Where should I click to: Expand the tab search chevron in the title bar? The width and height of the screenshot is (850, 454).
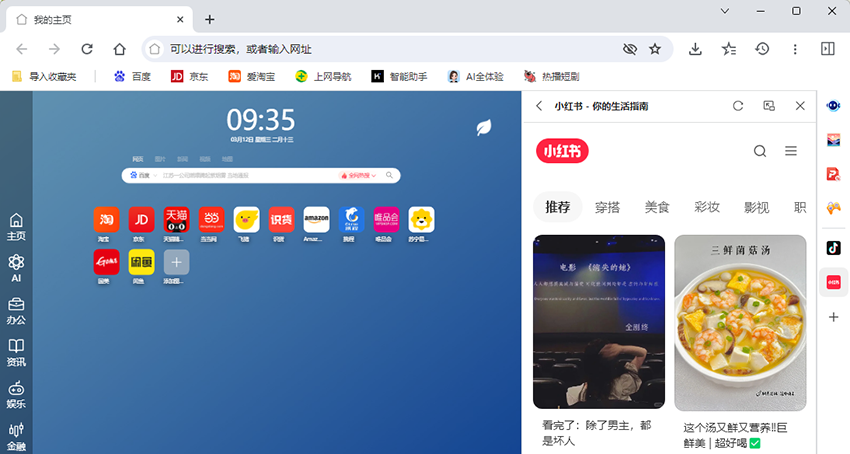tap(724, 11)
